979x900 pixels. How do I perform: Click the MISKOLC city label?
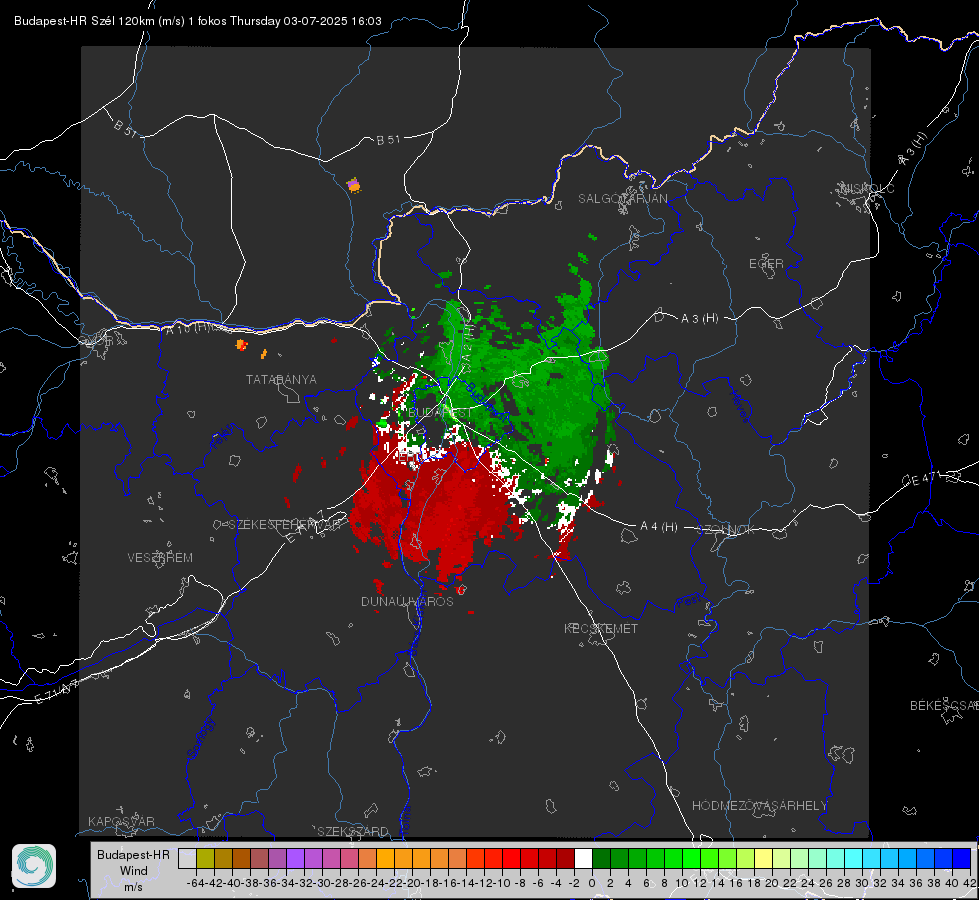click(x=867, y=188)
